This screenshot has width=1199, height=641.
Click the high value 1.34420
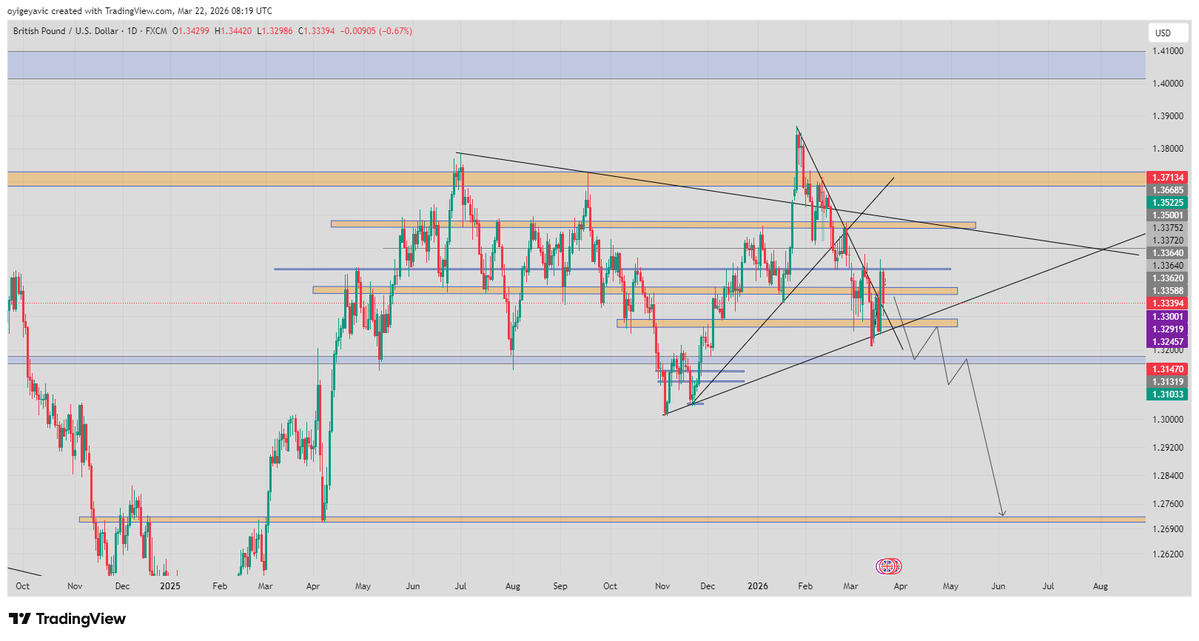tap(235, 31)
